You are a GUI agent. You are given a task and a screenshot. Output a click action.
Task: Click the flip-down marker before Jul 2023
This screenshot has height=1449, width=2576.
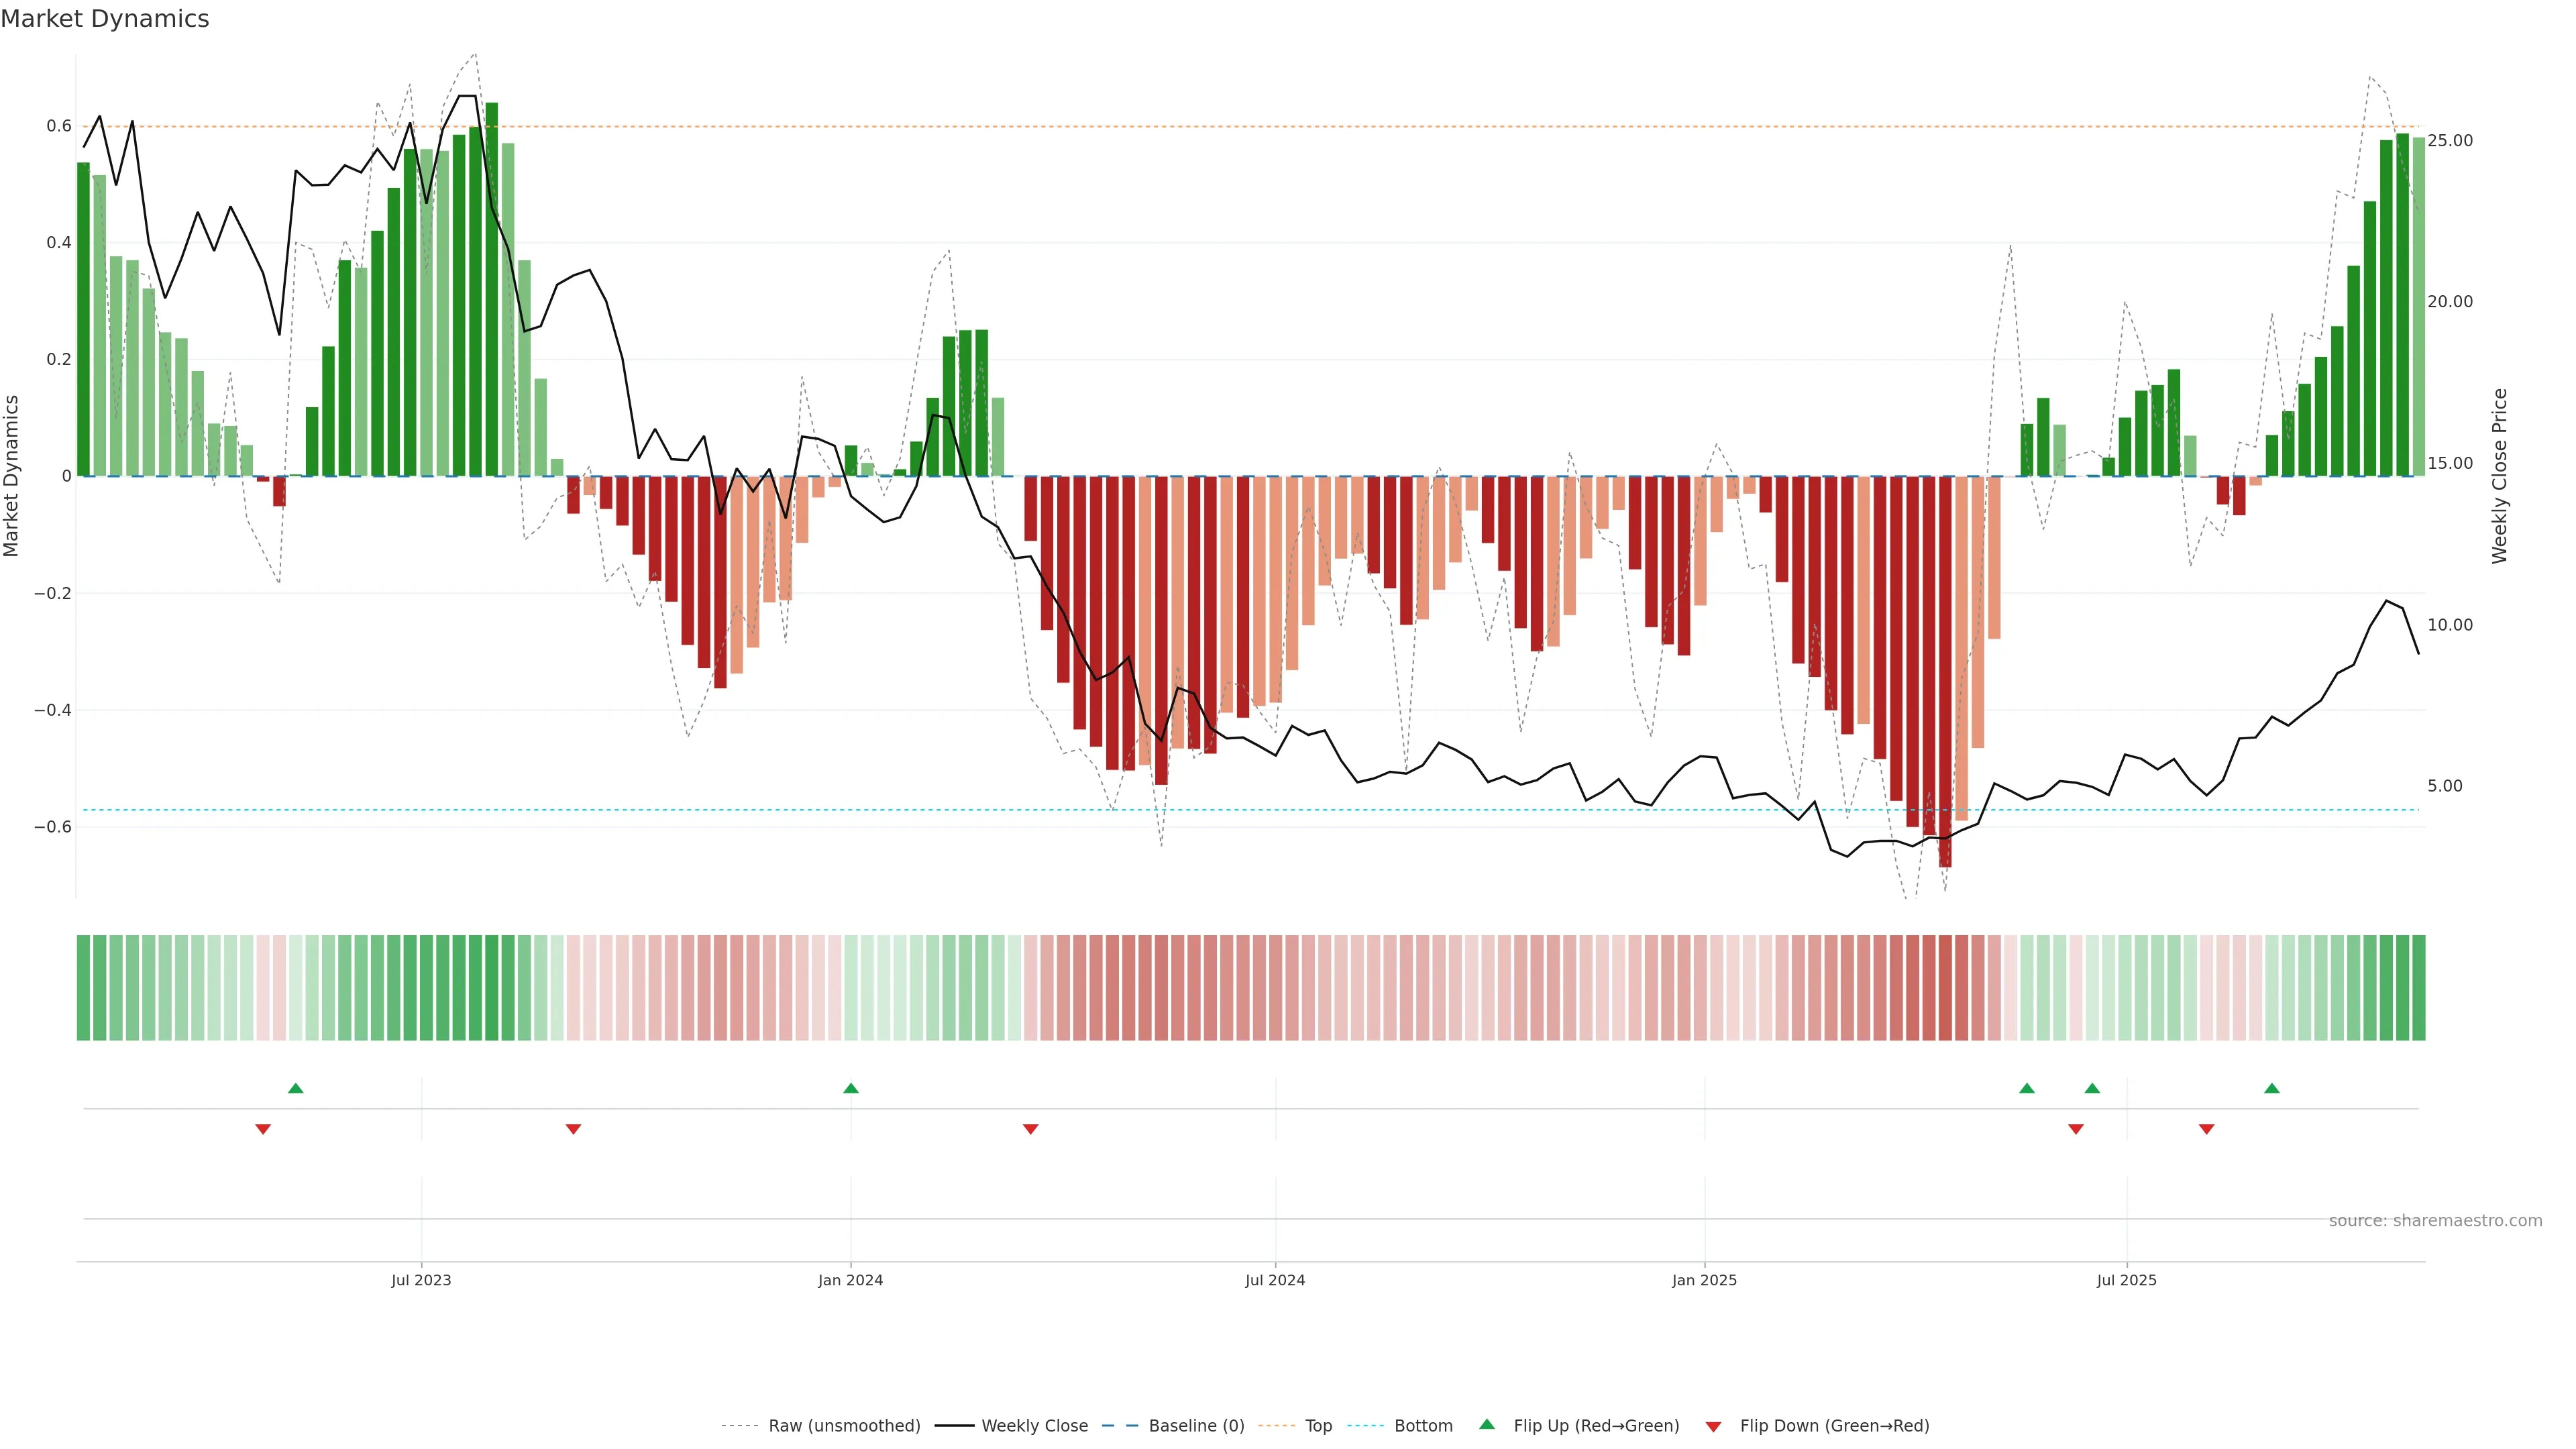tap(263, 1129)
